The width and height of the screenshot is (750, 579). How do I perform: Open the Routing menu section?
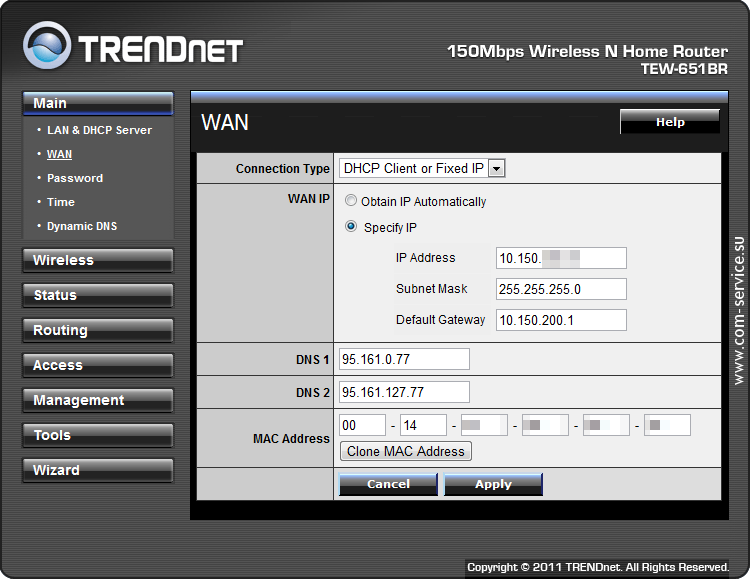(x=98, y=330)
